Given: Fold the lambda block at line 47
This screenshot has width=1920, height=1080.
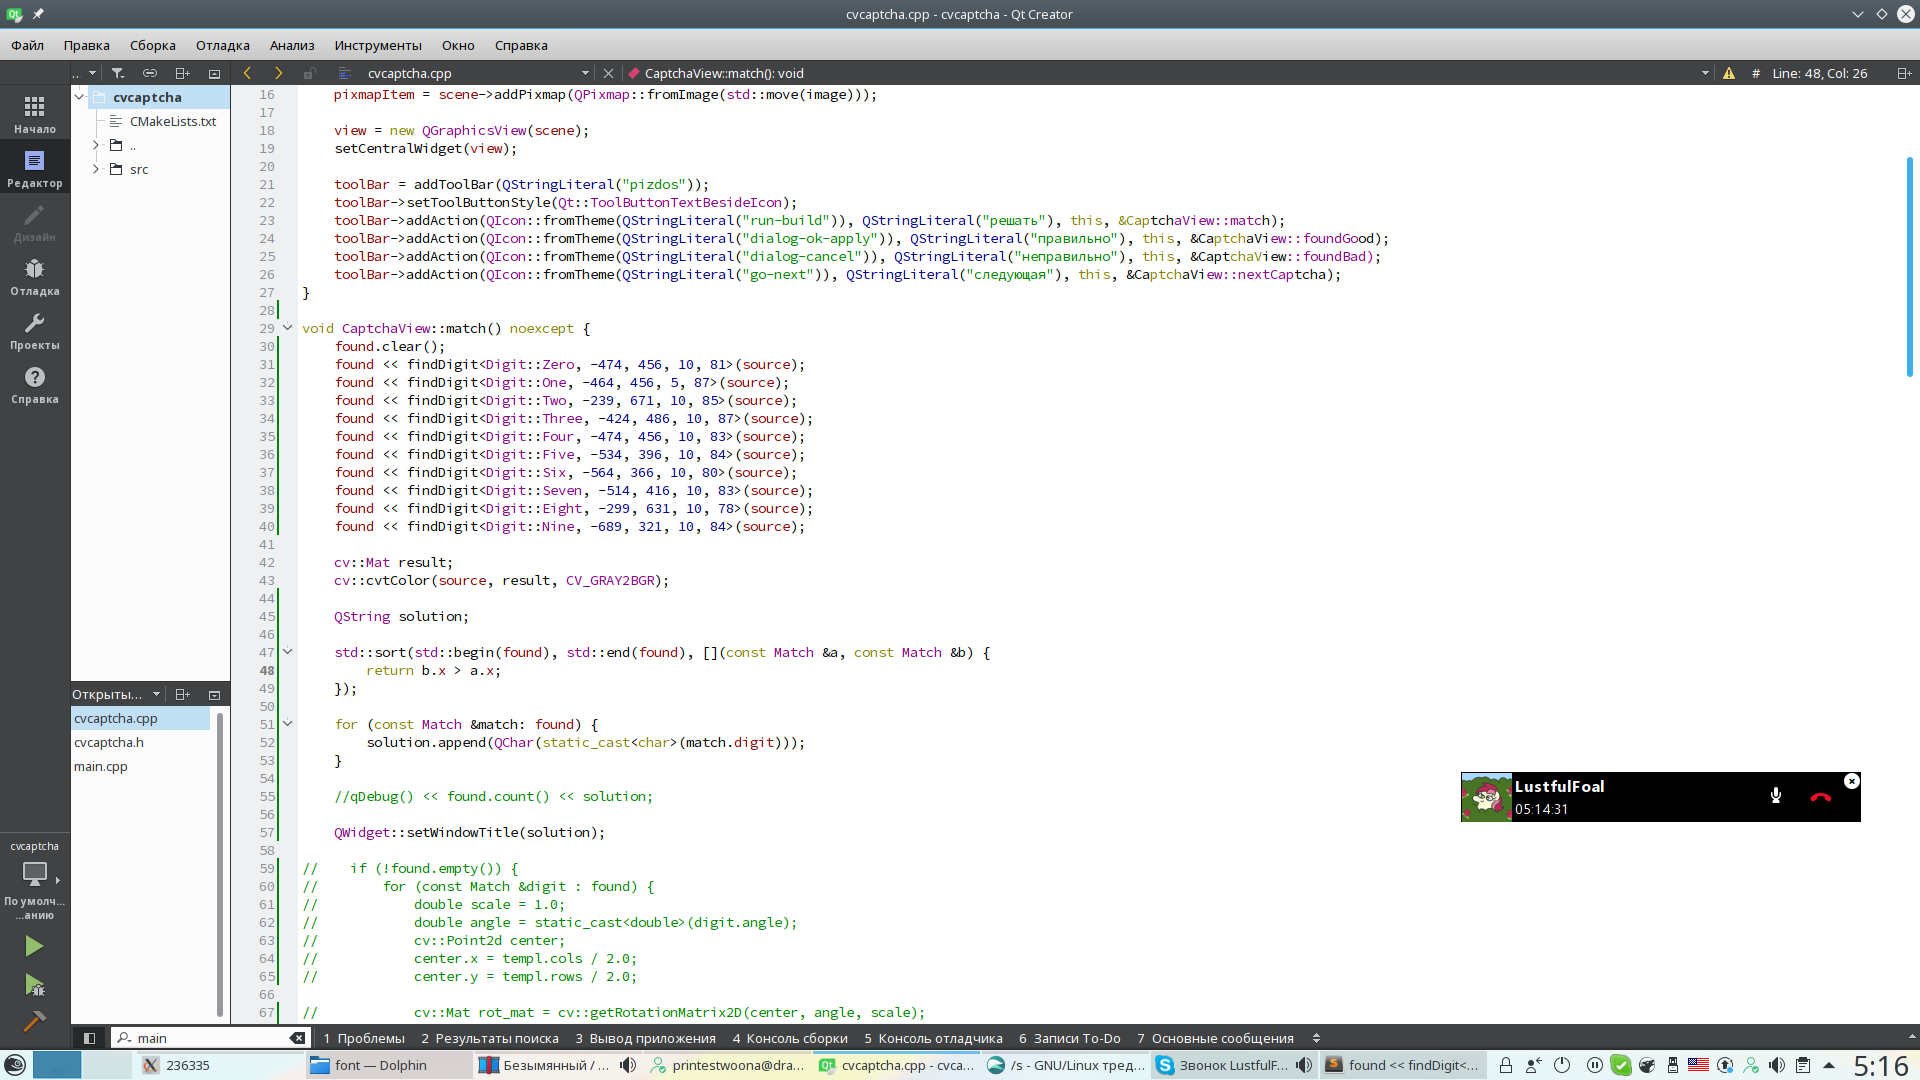Looking at the screenshot, I should pos(288,652).
